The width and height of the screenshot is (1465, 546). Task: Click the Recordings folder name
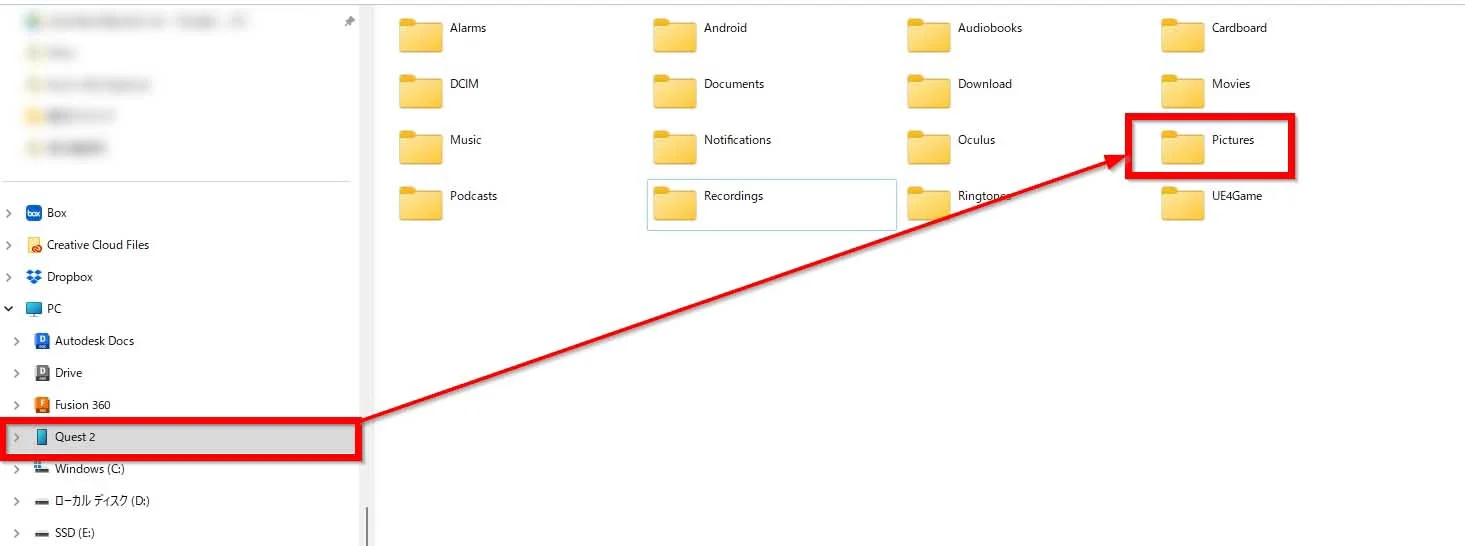(x=734, y=196)
